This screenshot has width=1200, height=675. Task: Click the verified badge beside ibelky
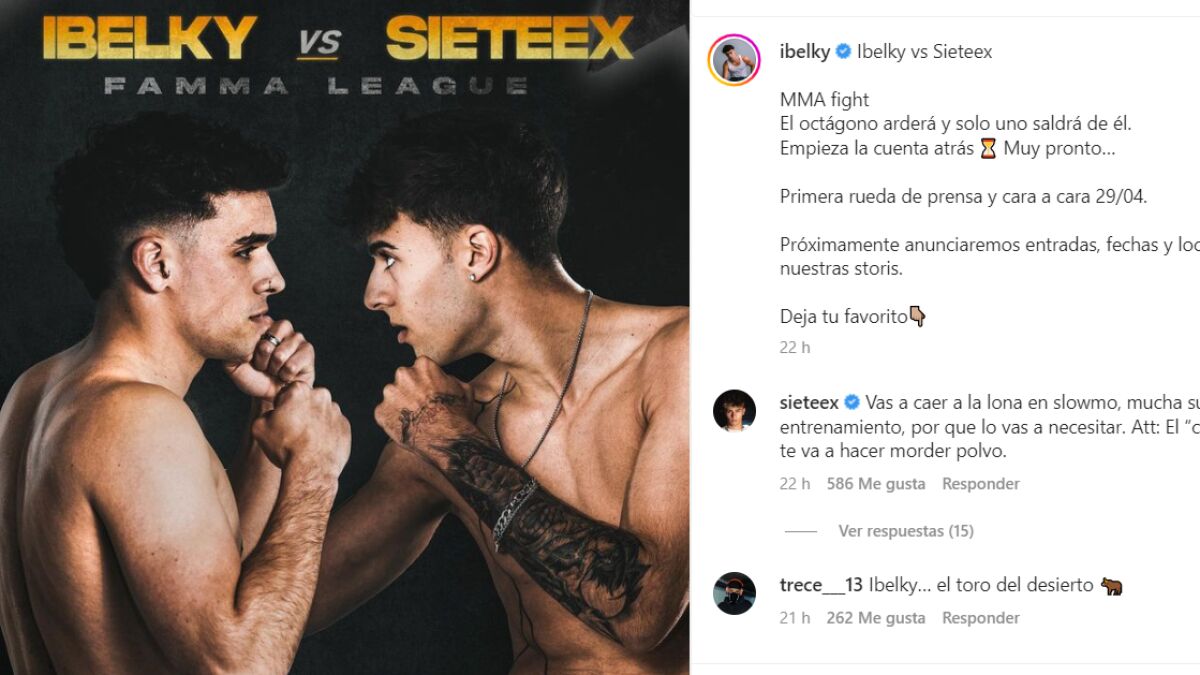tap(843, 52)
